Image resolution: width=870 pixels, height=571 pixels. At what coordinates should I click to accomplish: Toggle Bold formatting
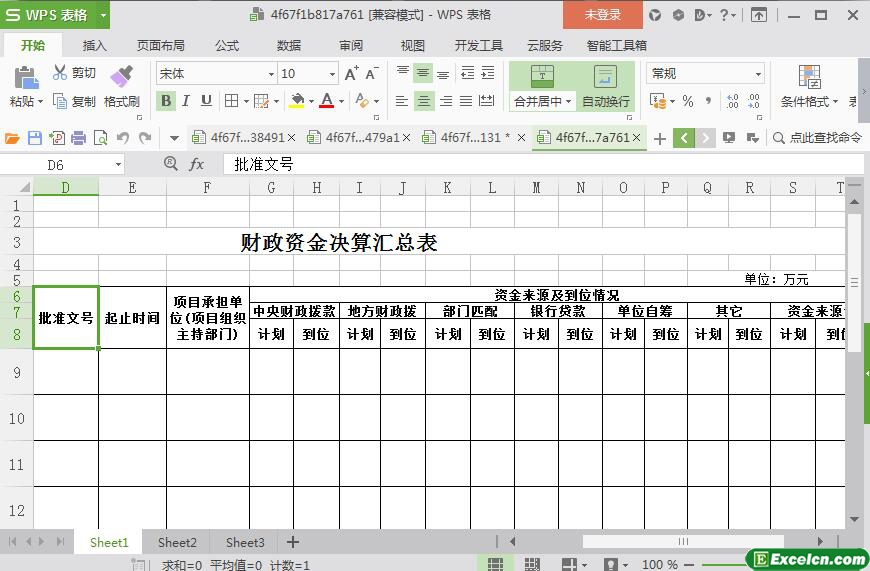click(166, 101)
